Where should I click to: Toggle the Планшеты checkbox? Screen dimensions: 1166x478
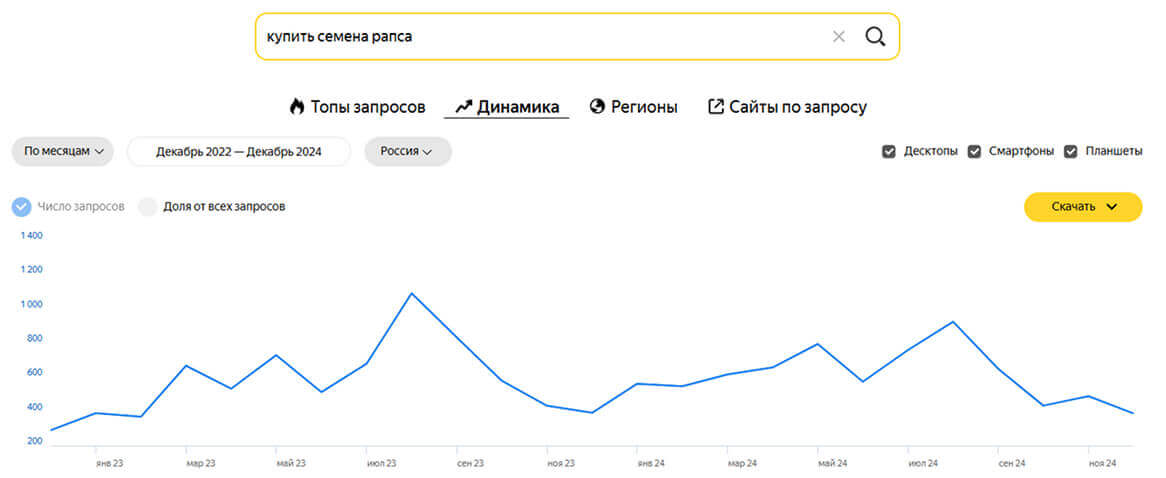point(1071,152)
